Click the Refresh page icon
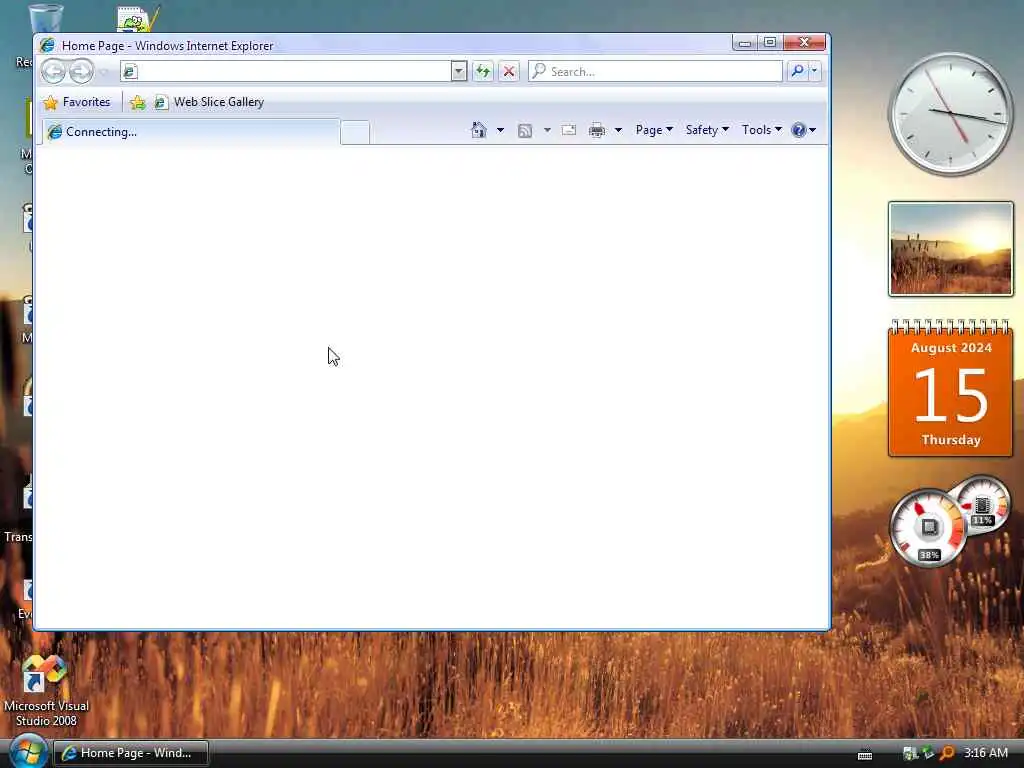This screenshot has width=1024, height=768. [483, 71]
